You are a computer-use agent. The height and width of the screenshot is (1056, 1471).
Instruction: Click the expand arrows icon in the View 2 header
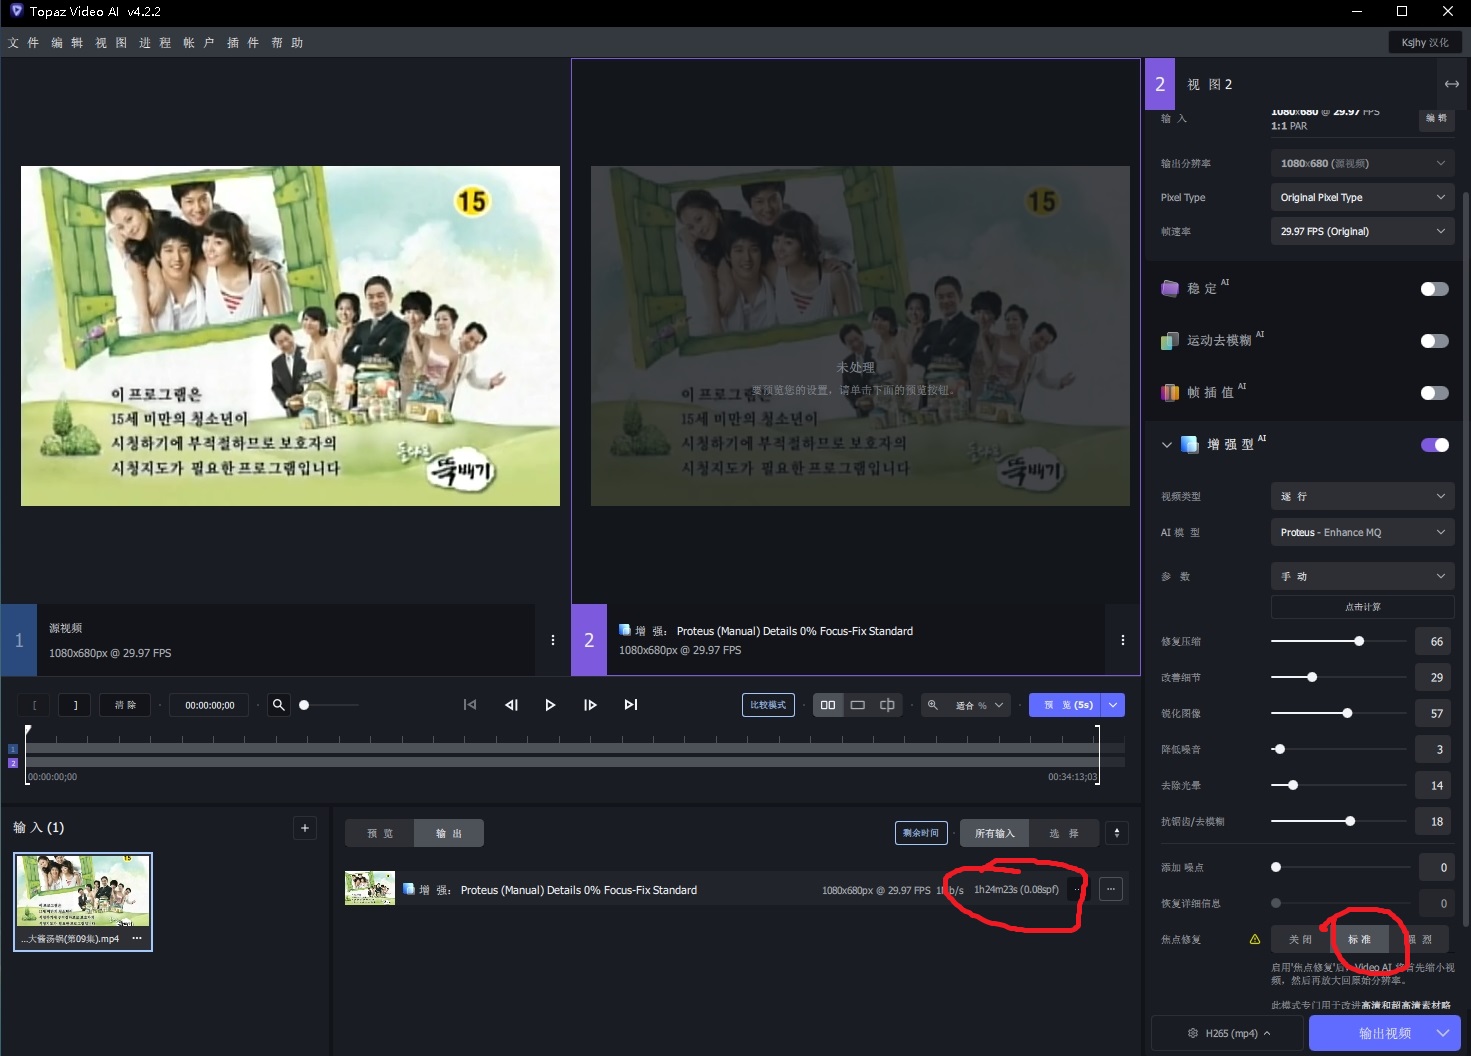tap(1452, 84)
